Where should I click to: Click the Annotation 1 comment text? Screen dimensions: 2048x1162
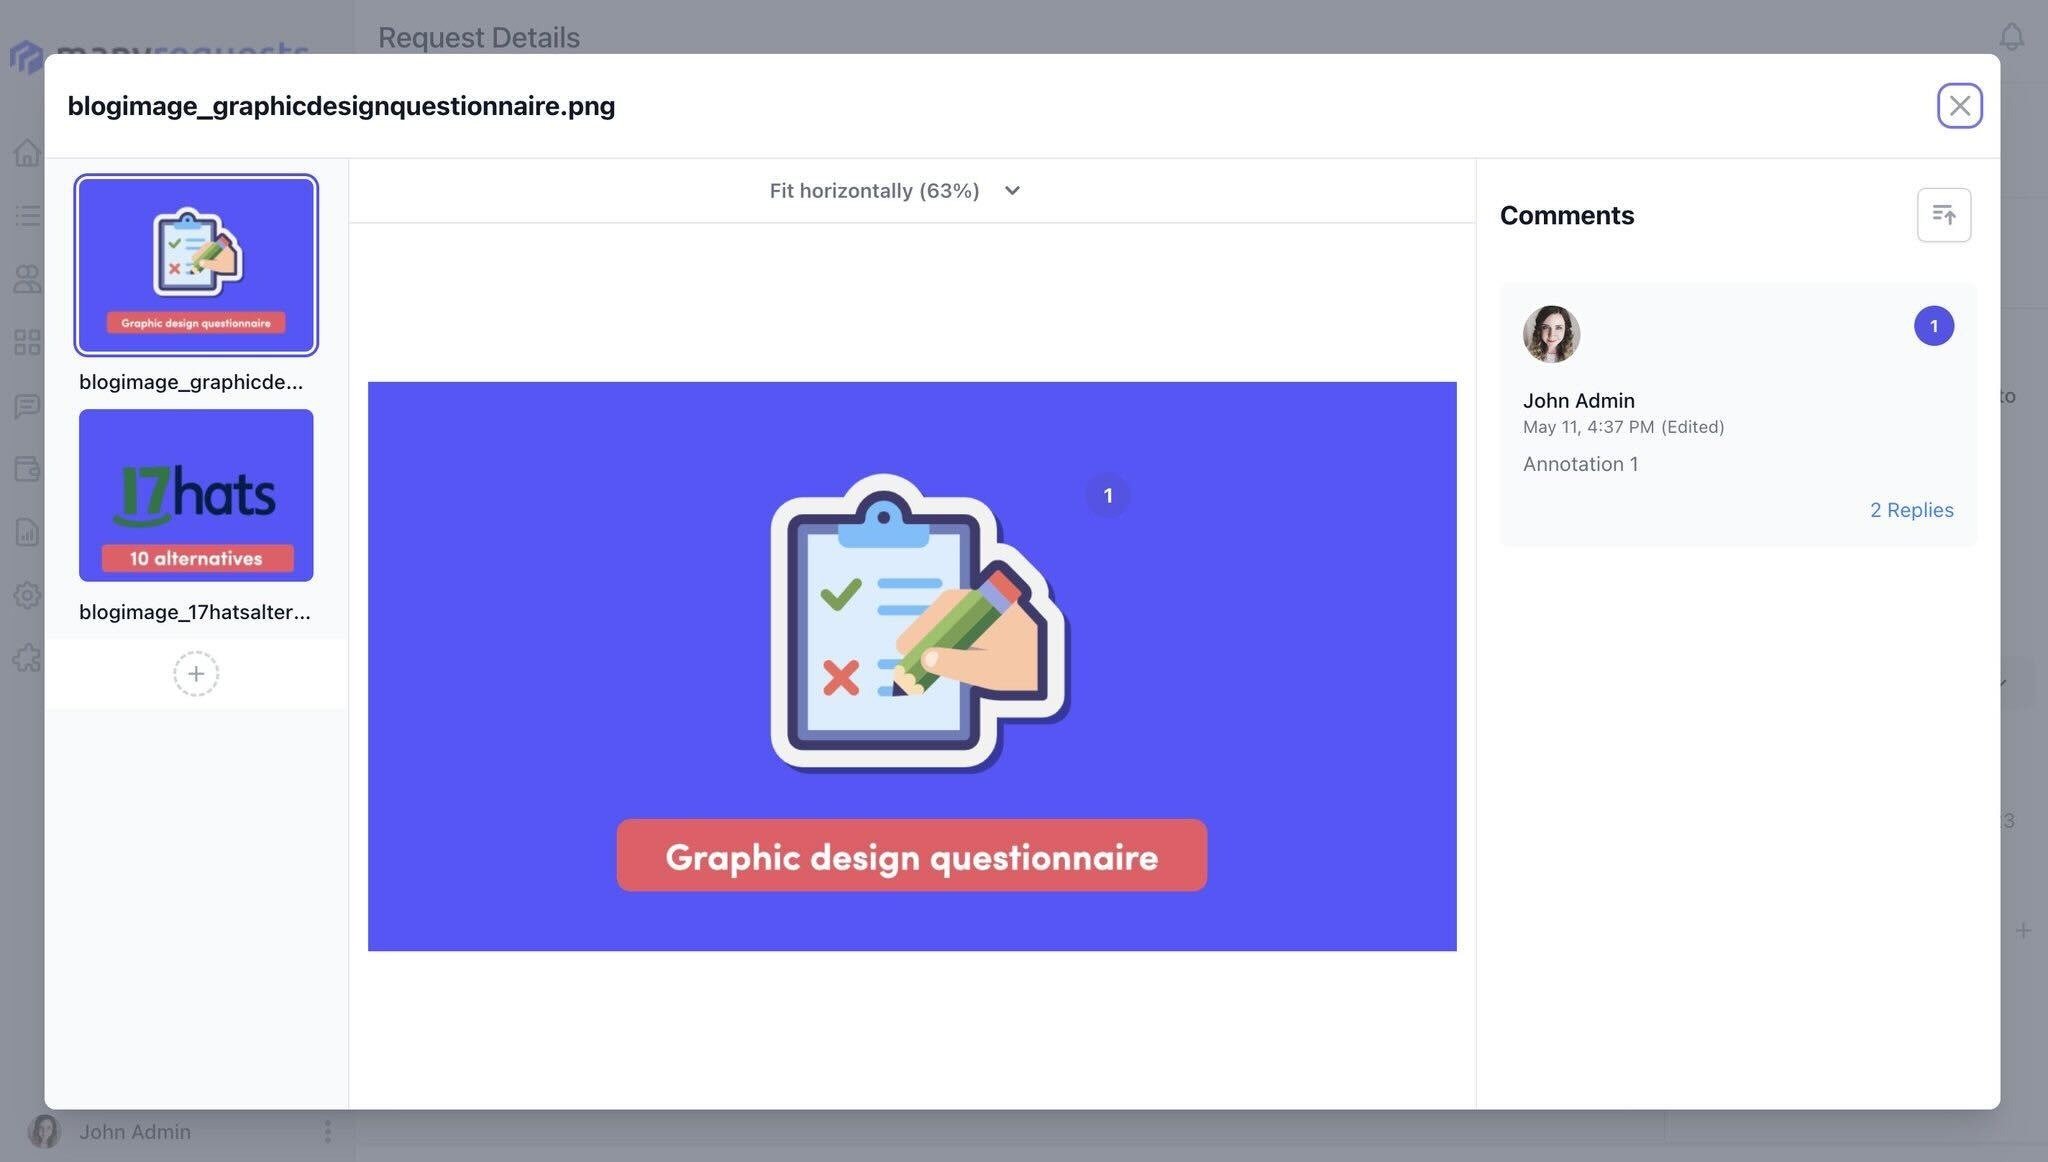click(1580, 464)
